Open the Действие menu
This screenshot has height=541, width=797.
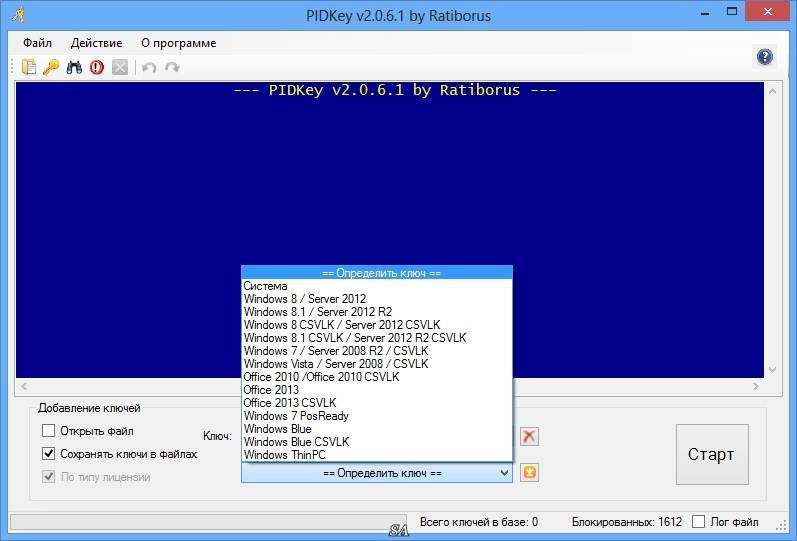[x=97, y=43]
